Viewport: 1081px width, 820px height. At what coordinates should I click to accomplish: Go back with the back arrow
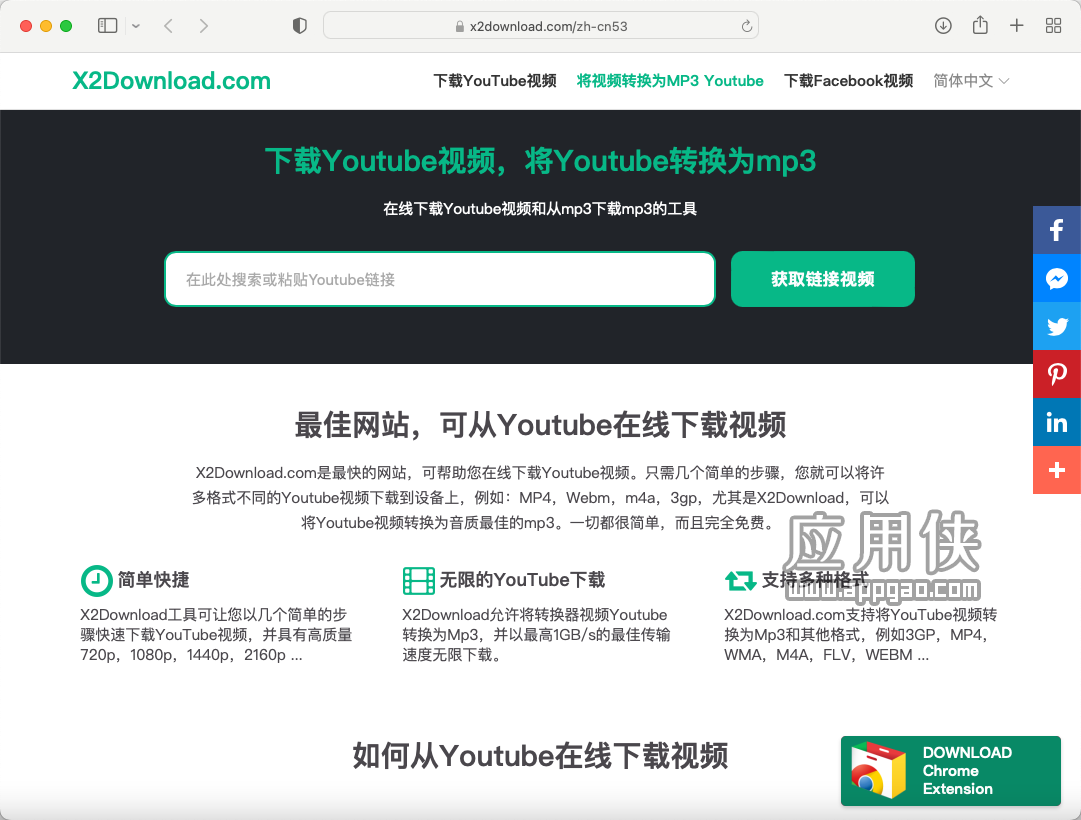(169, 26)
